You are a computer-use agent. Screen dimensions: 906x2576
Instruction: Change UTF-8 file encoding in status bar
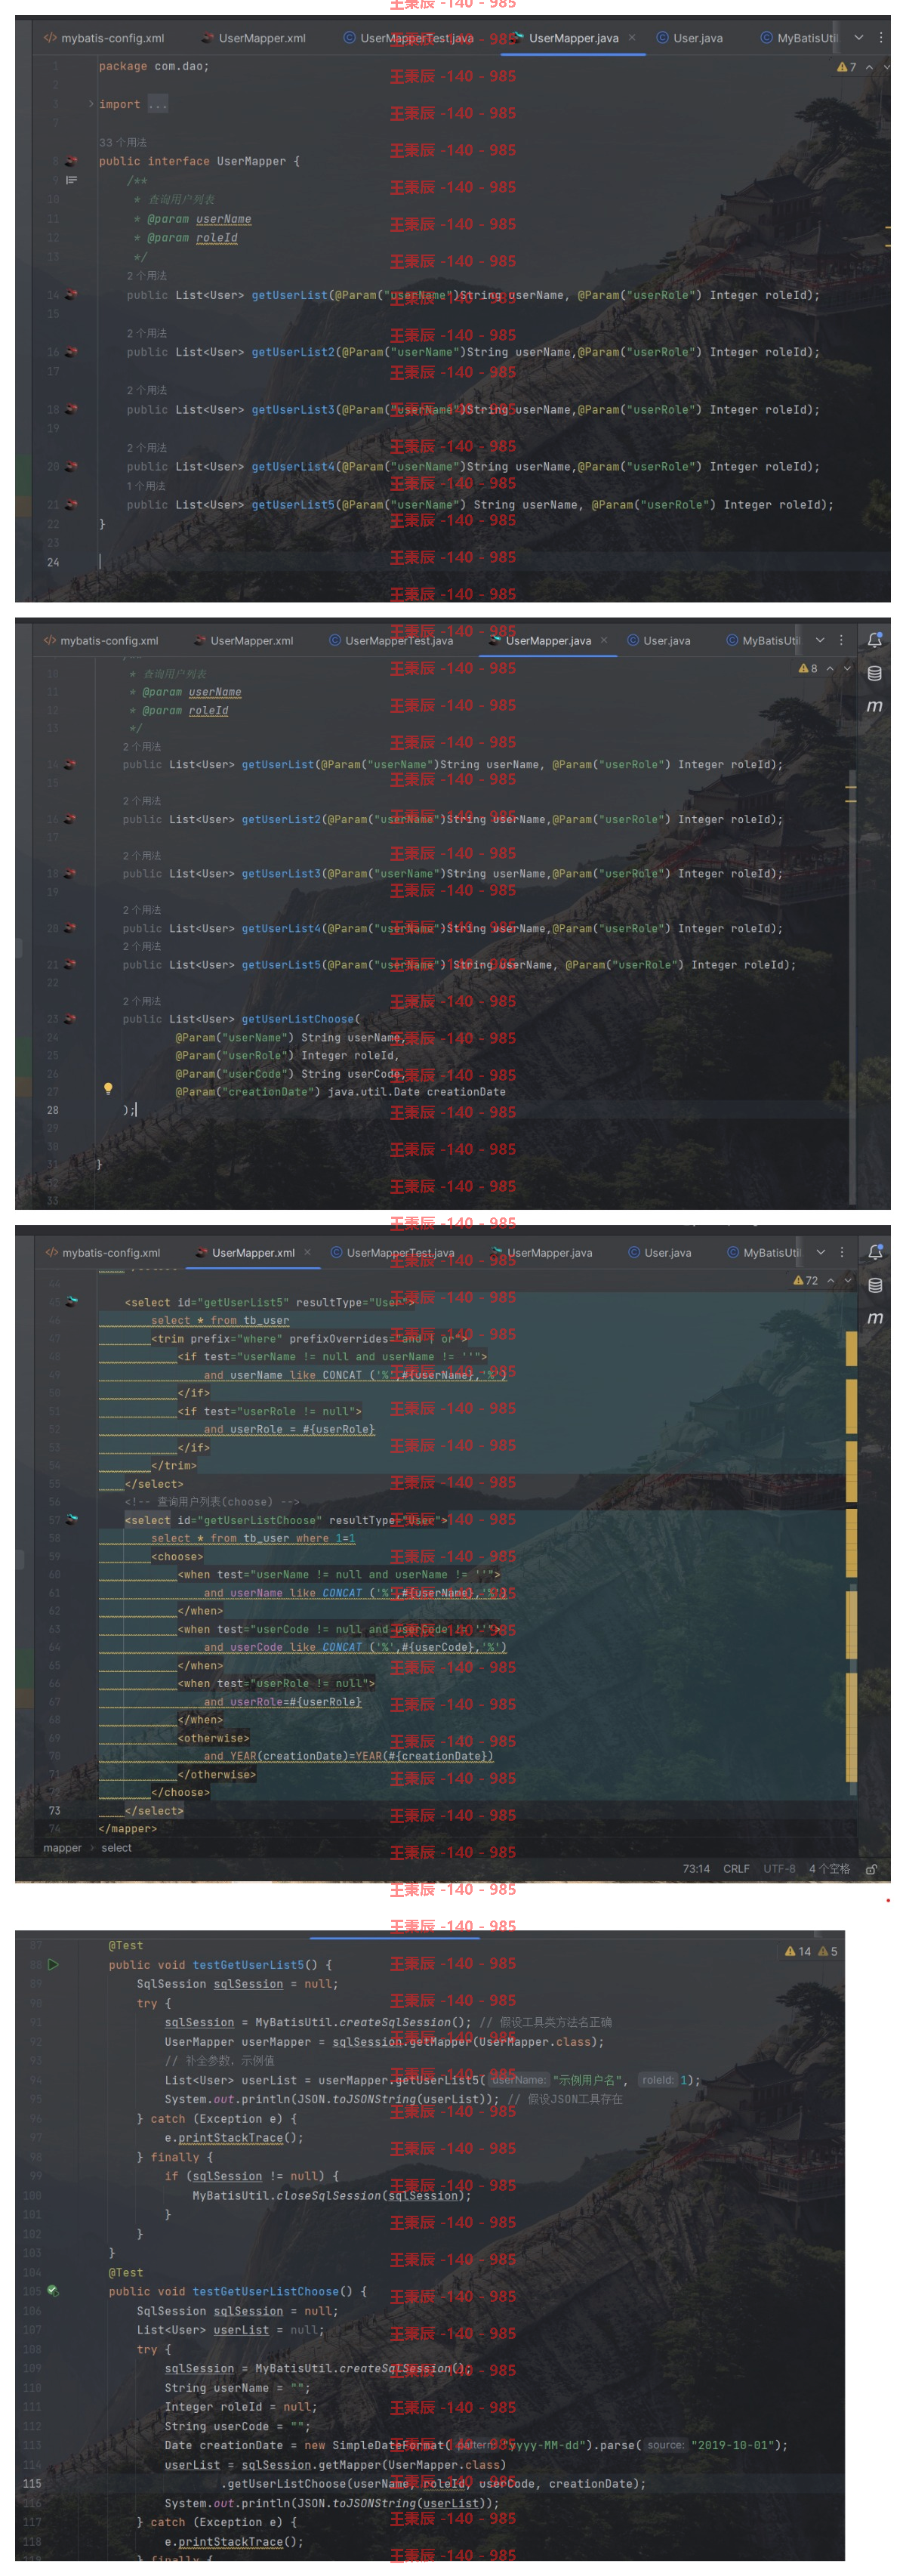coord(779,1869)
